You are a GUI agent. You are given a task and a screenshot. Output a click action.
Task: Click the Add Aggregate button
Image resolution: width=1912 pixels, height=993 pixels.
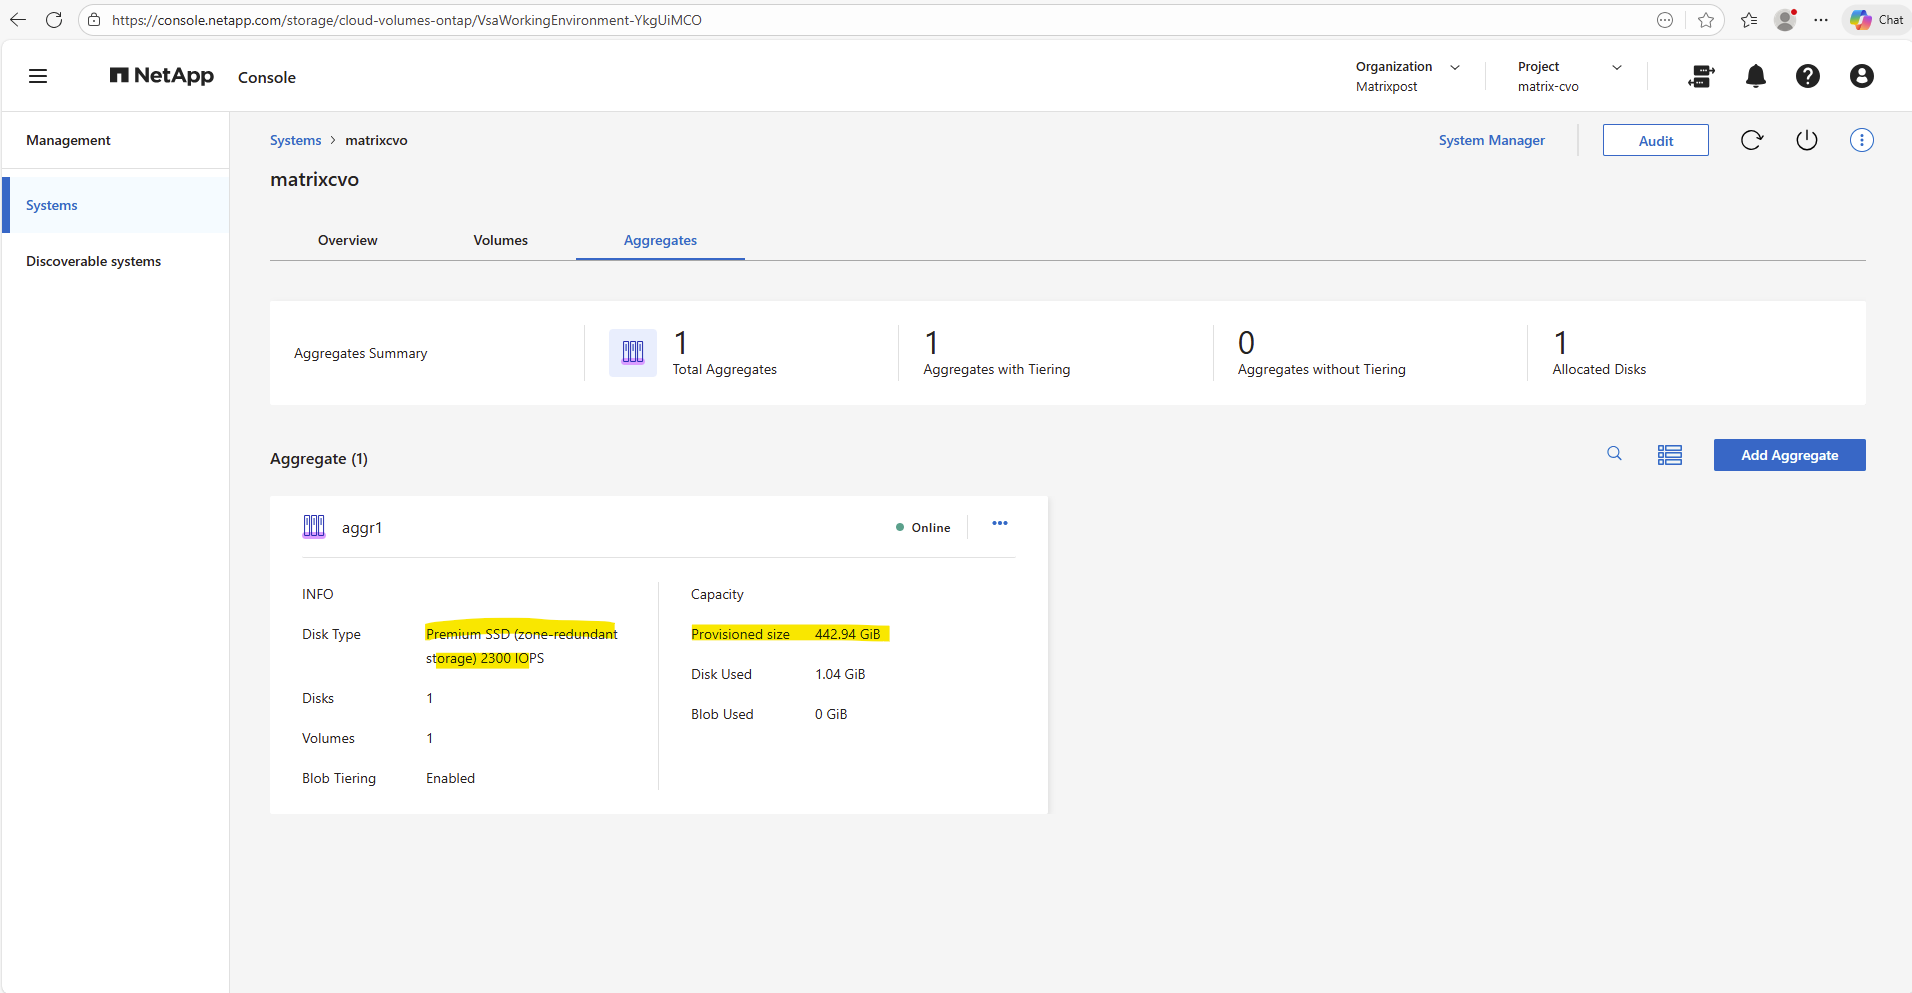(x=1789, y=455)
